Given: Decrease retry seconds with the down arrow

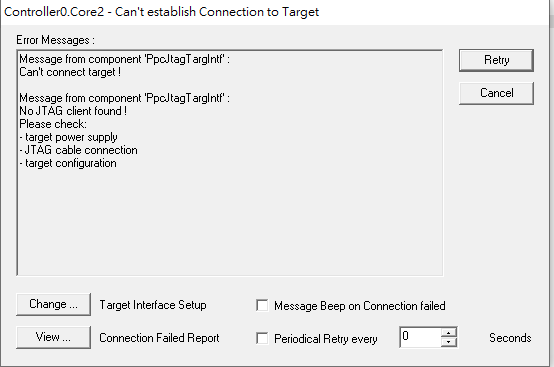Looking at the screenshot, I should 449,342.
